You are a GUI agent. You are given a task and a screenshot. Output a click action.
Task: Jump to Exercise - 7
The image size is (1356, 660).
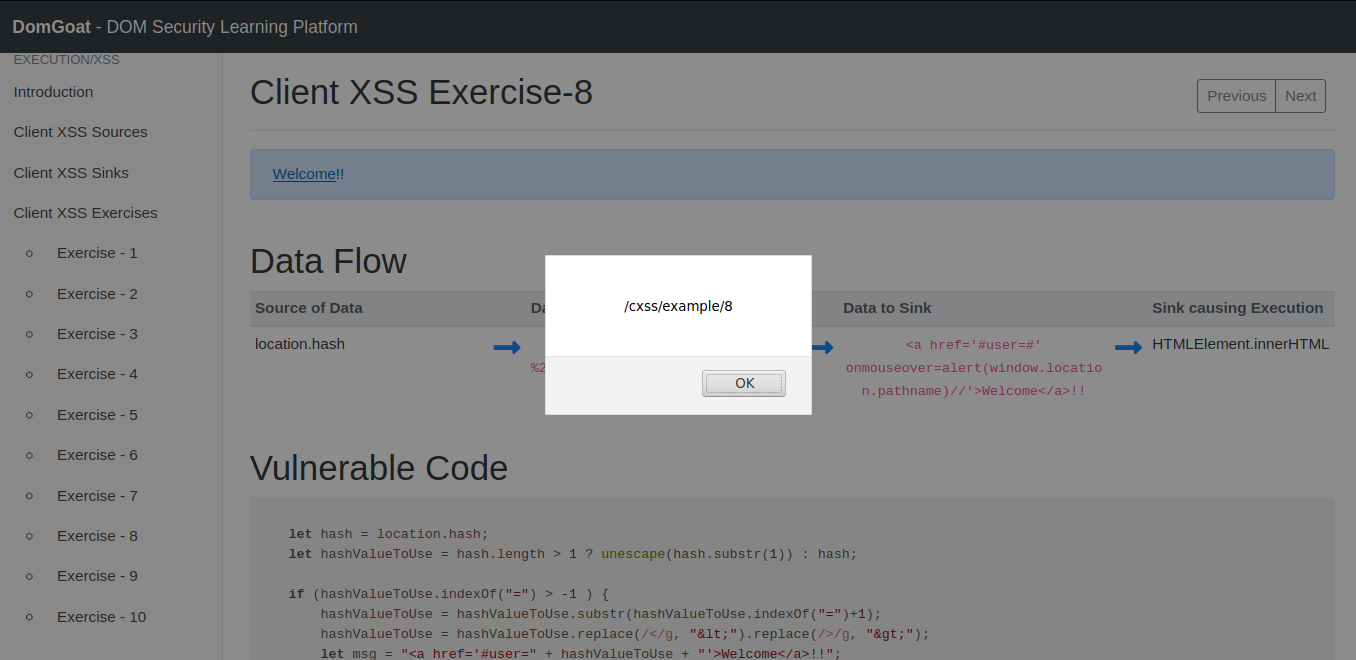(x=97, y=496)
